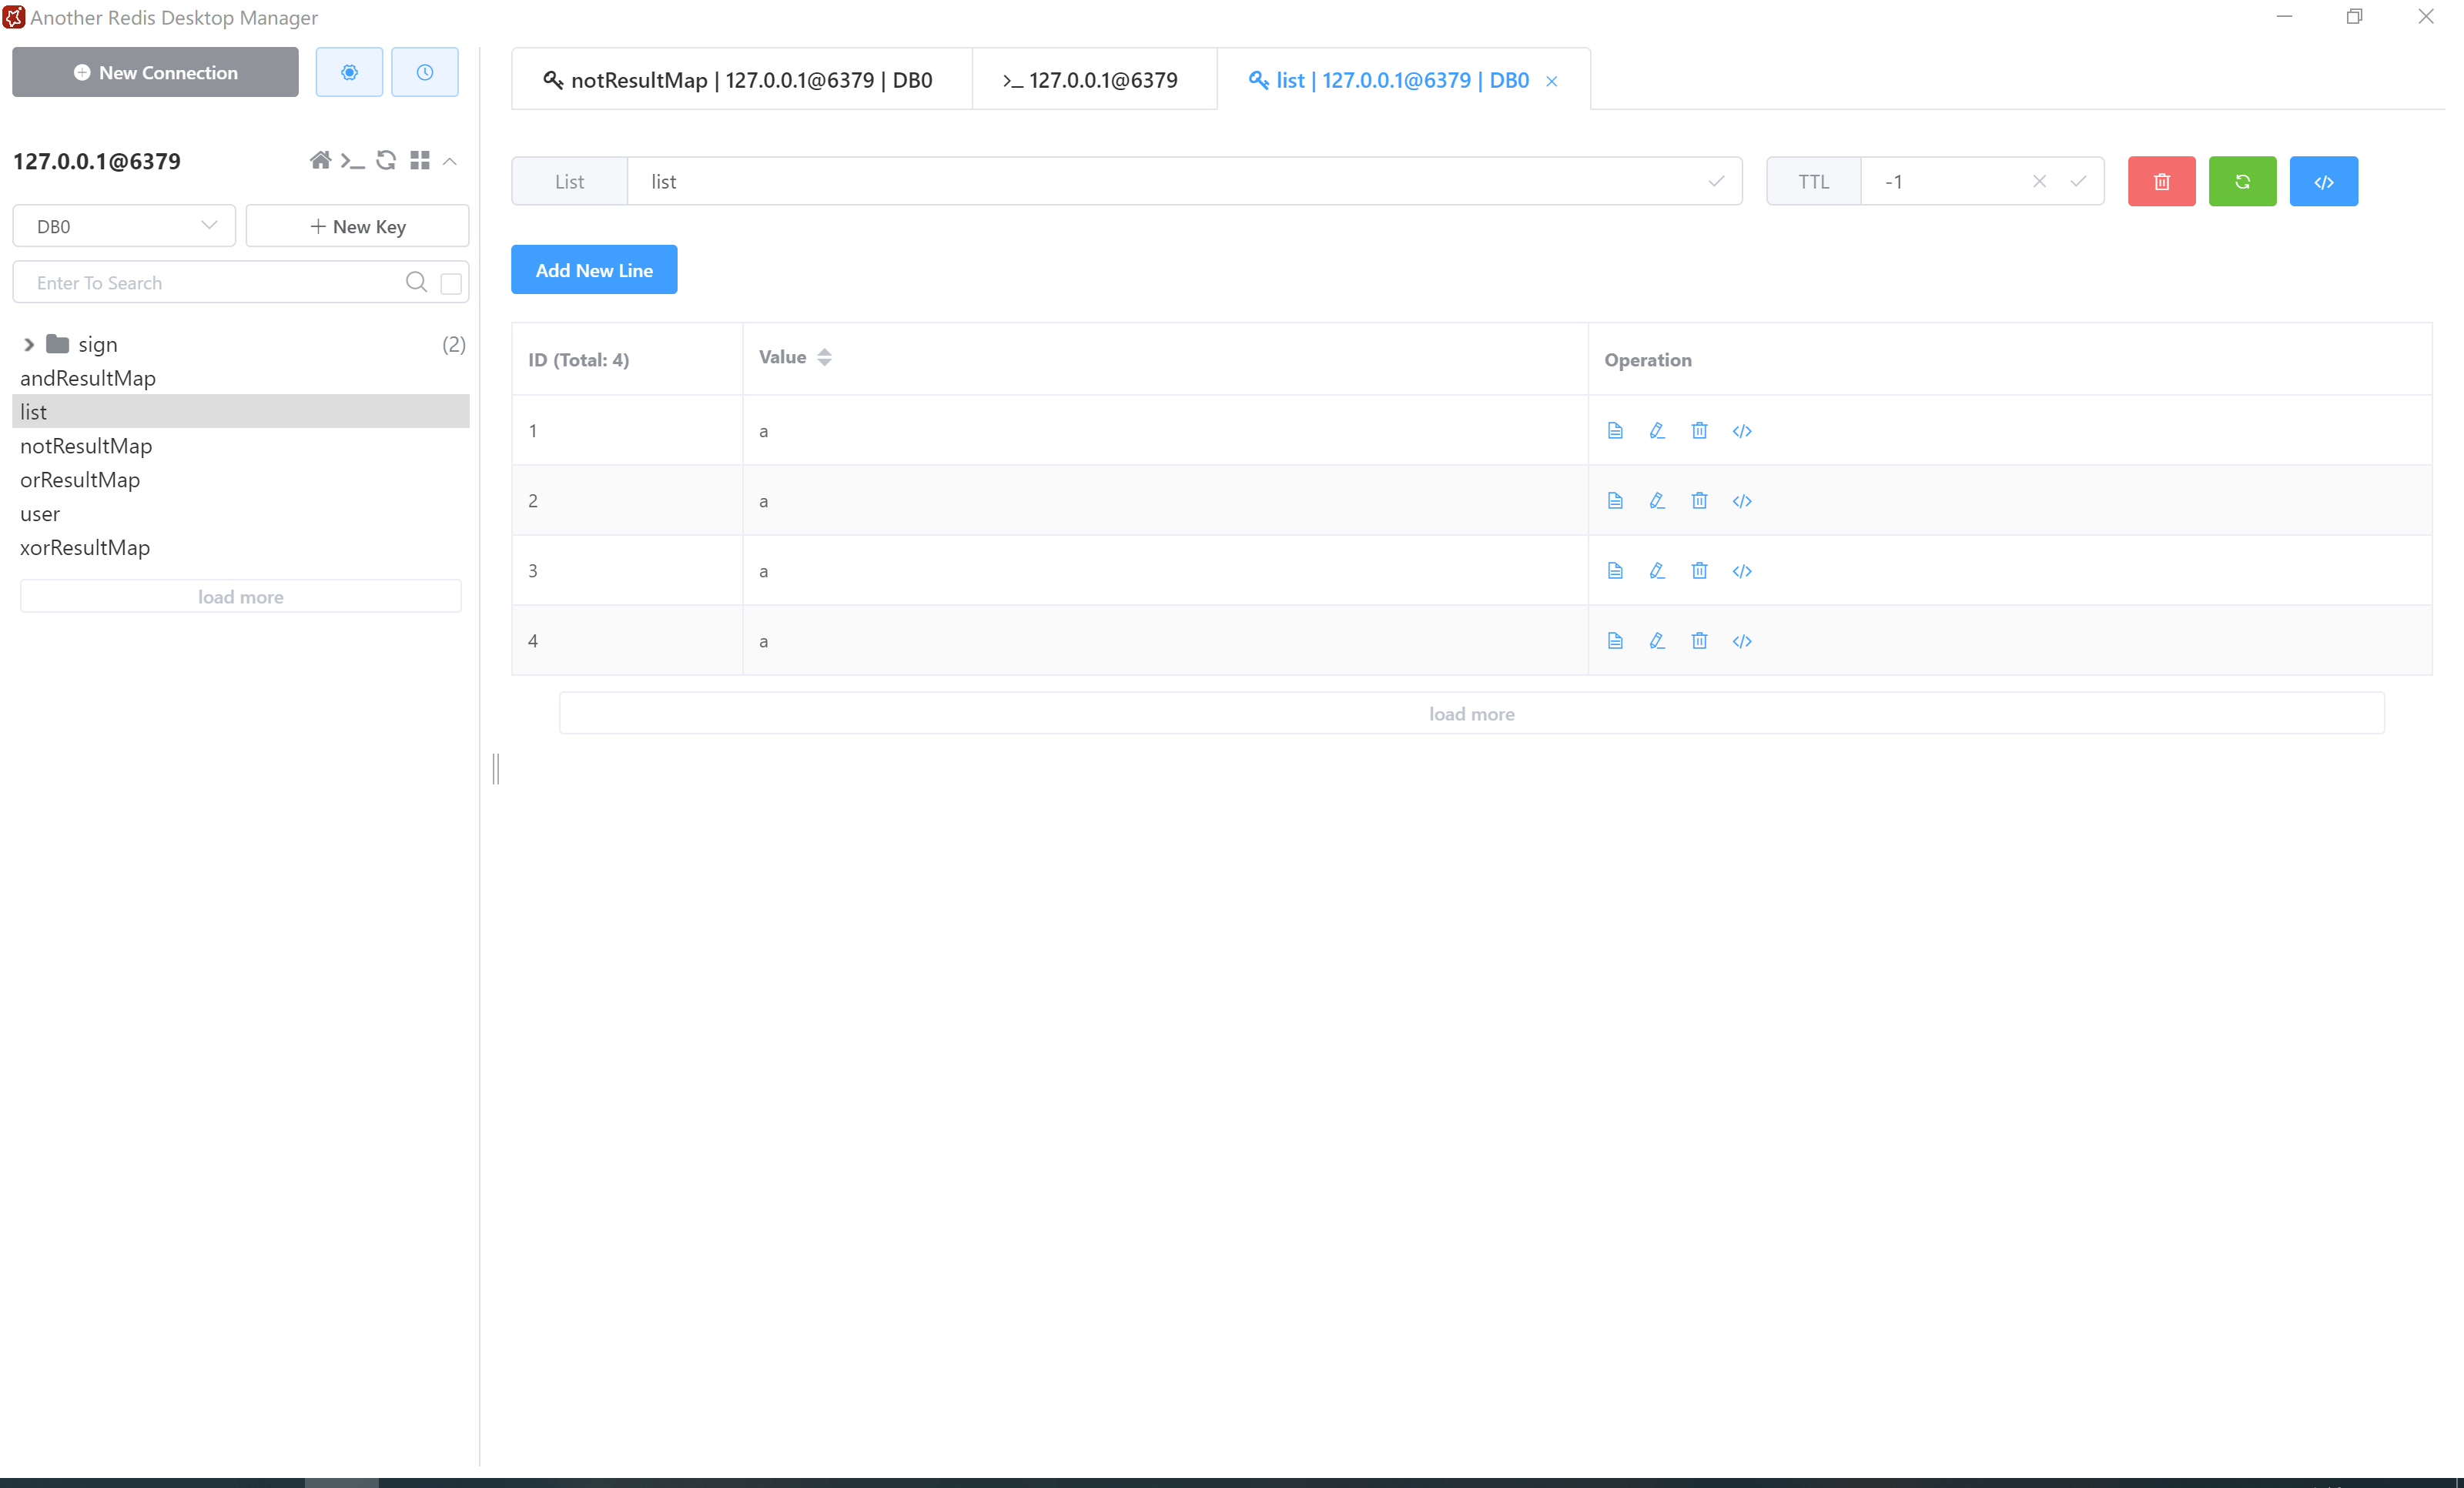The image size is (2464, 1488).
Task: Click the blue dump command button
Action: (x=2323, y=181)
